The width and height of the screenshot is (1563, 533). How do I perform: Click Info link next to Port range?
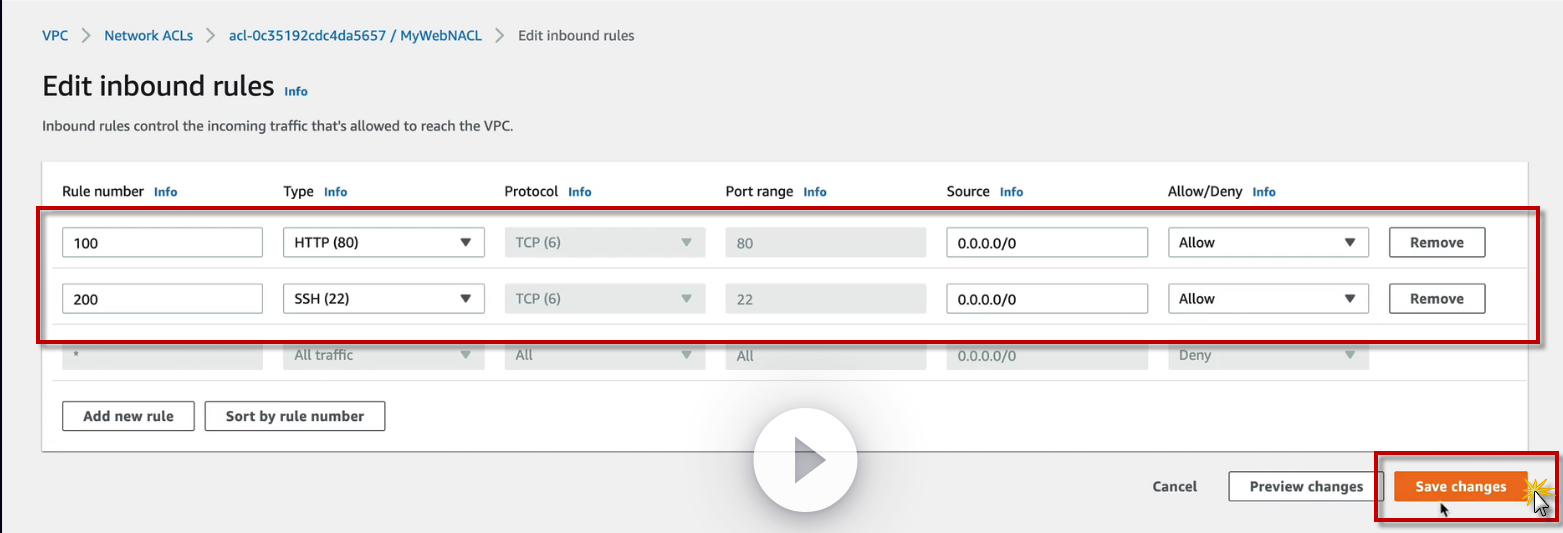pyautogui.click(x=815, y=192)
